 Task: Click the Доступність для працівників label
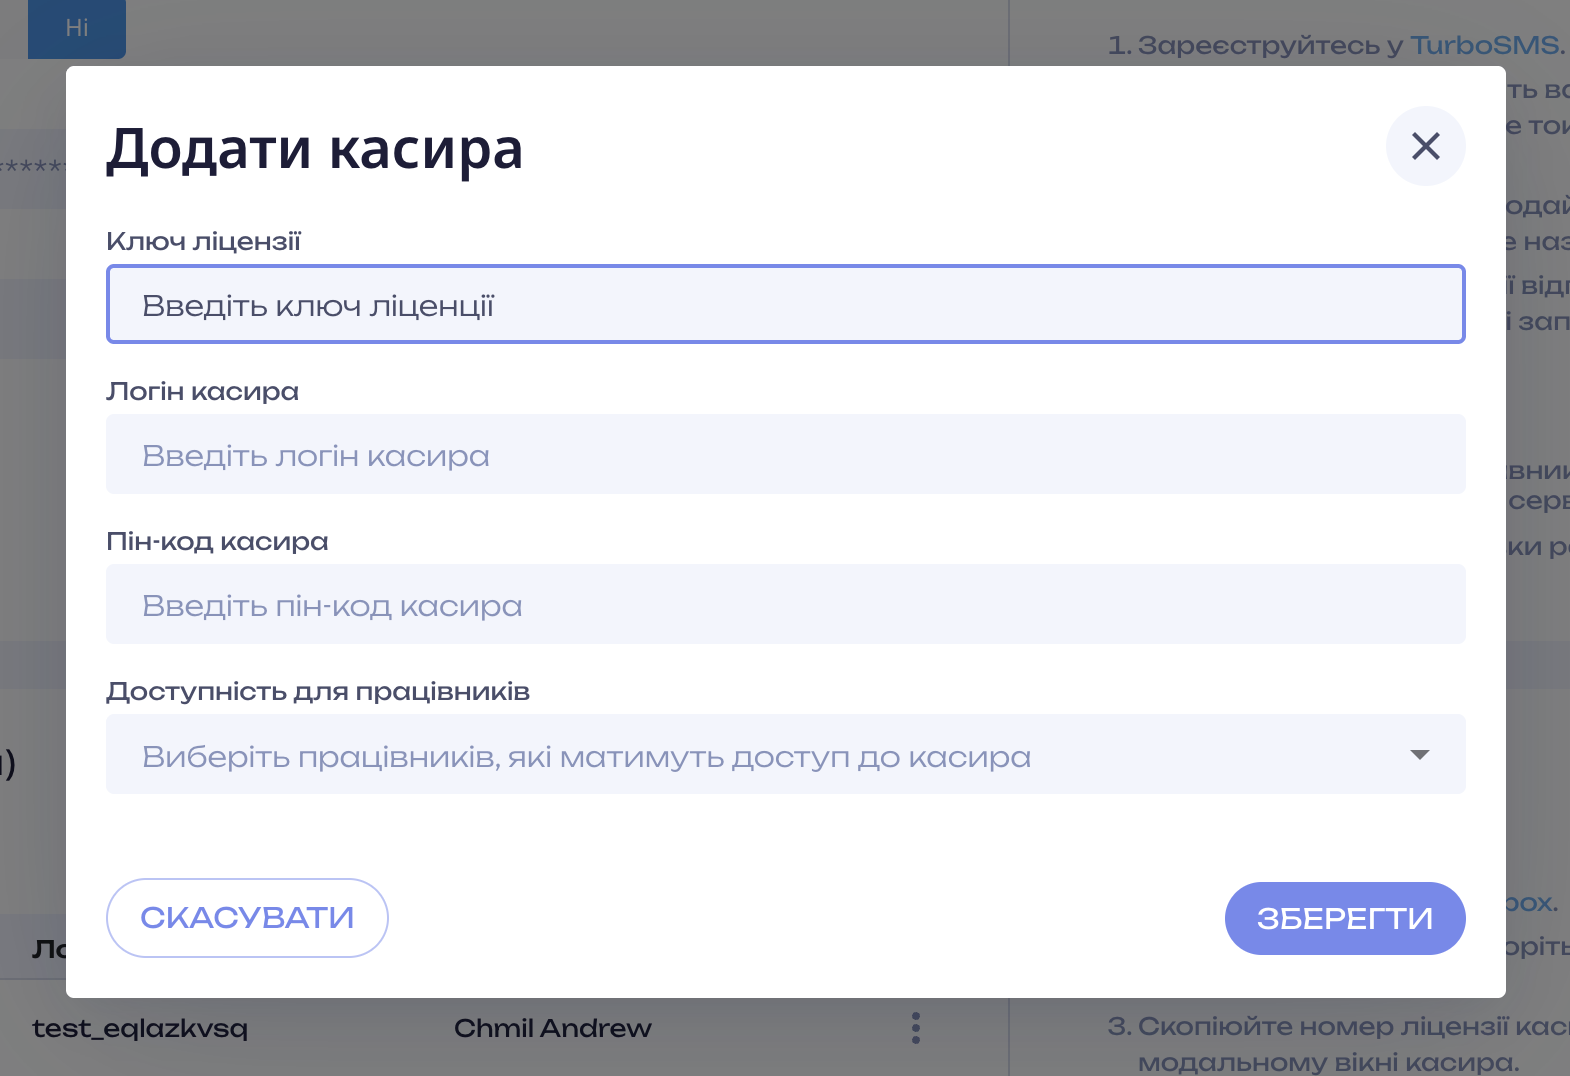(318, 692)
